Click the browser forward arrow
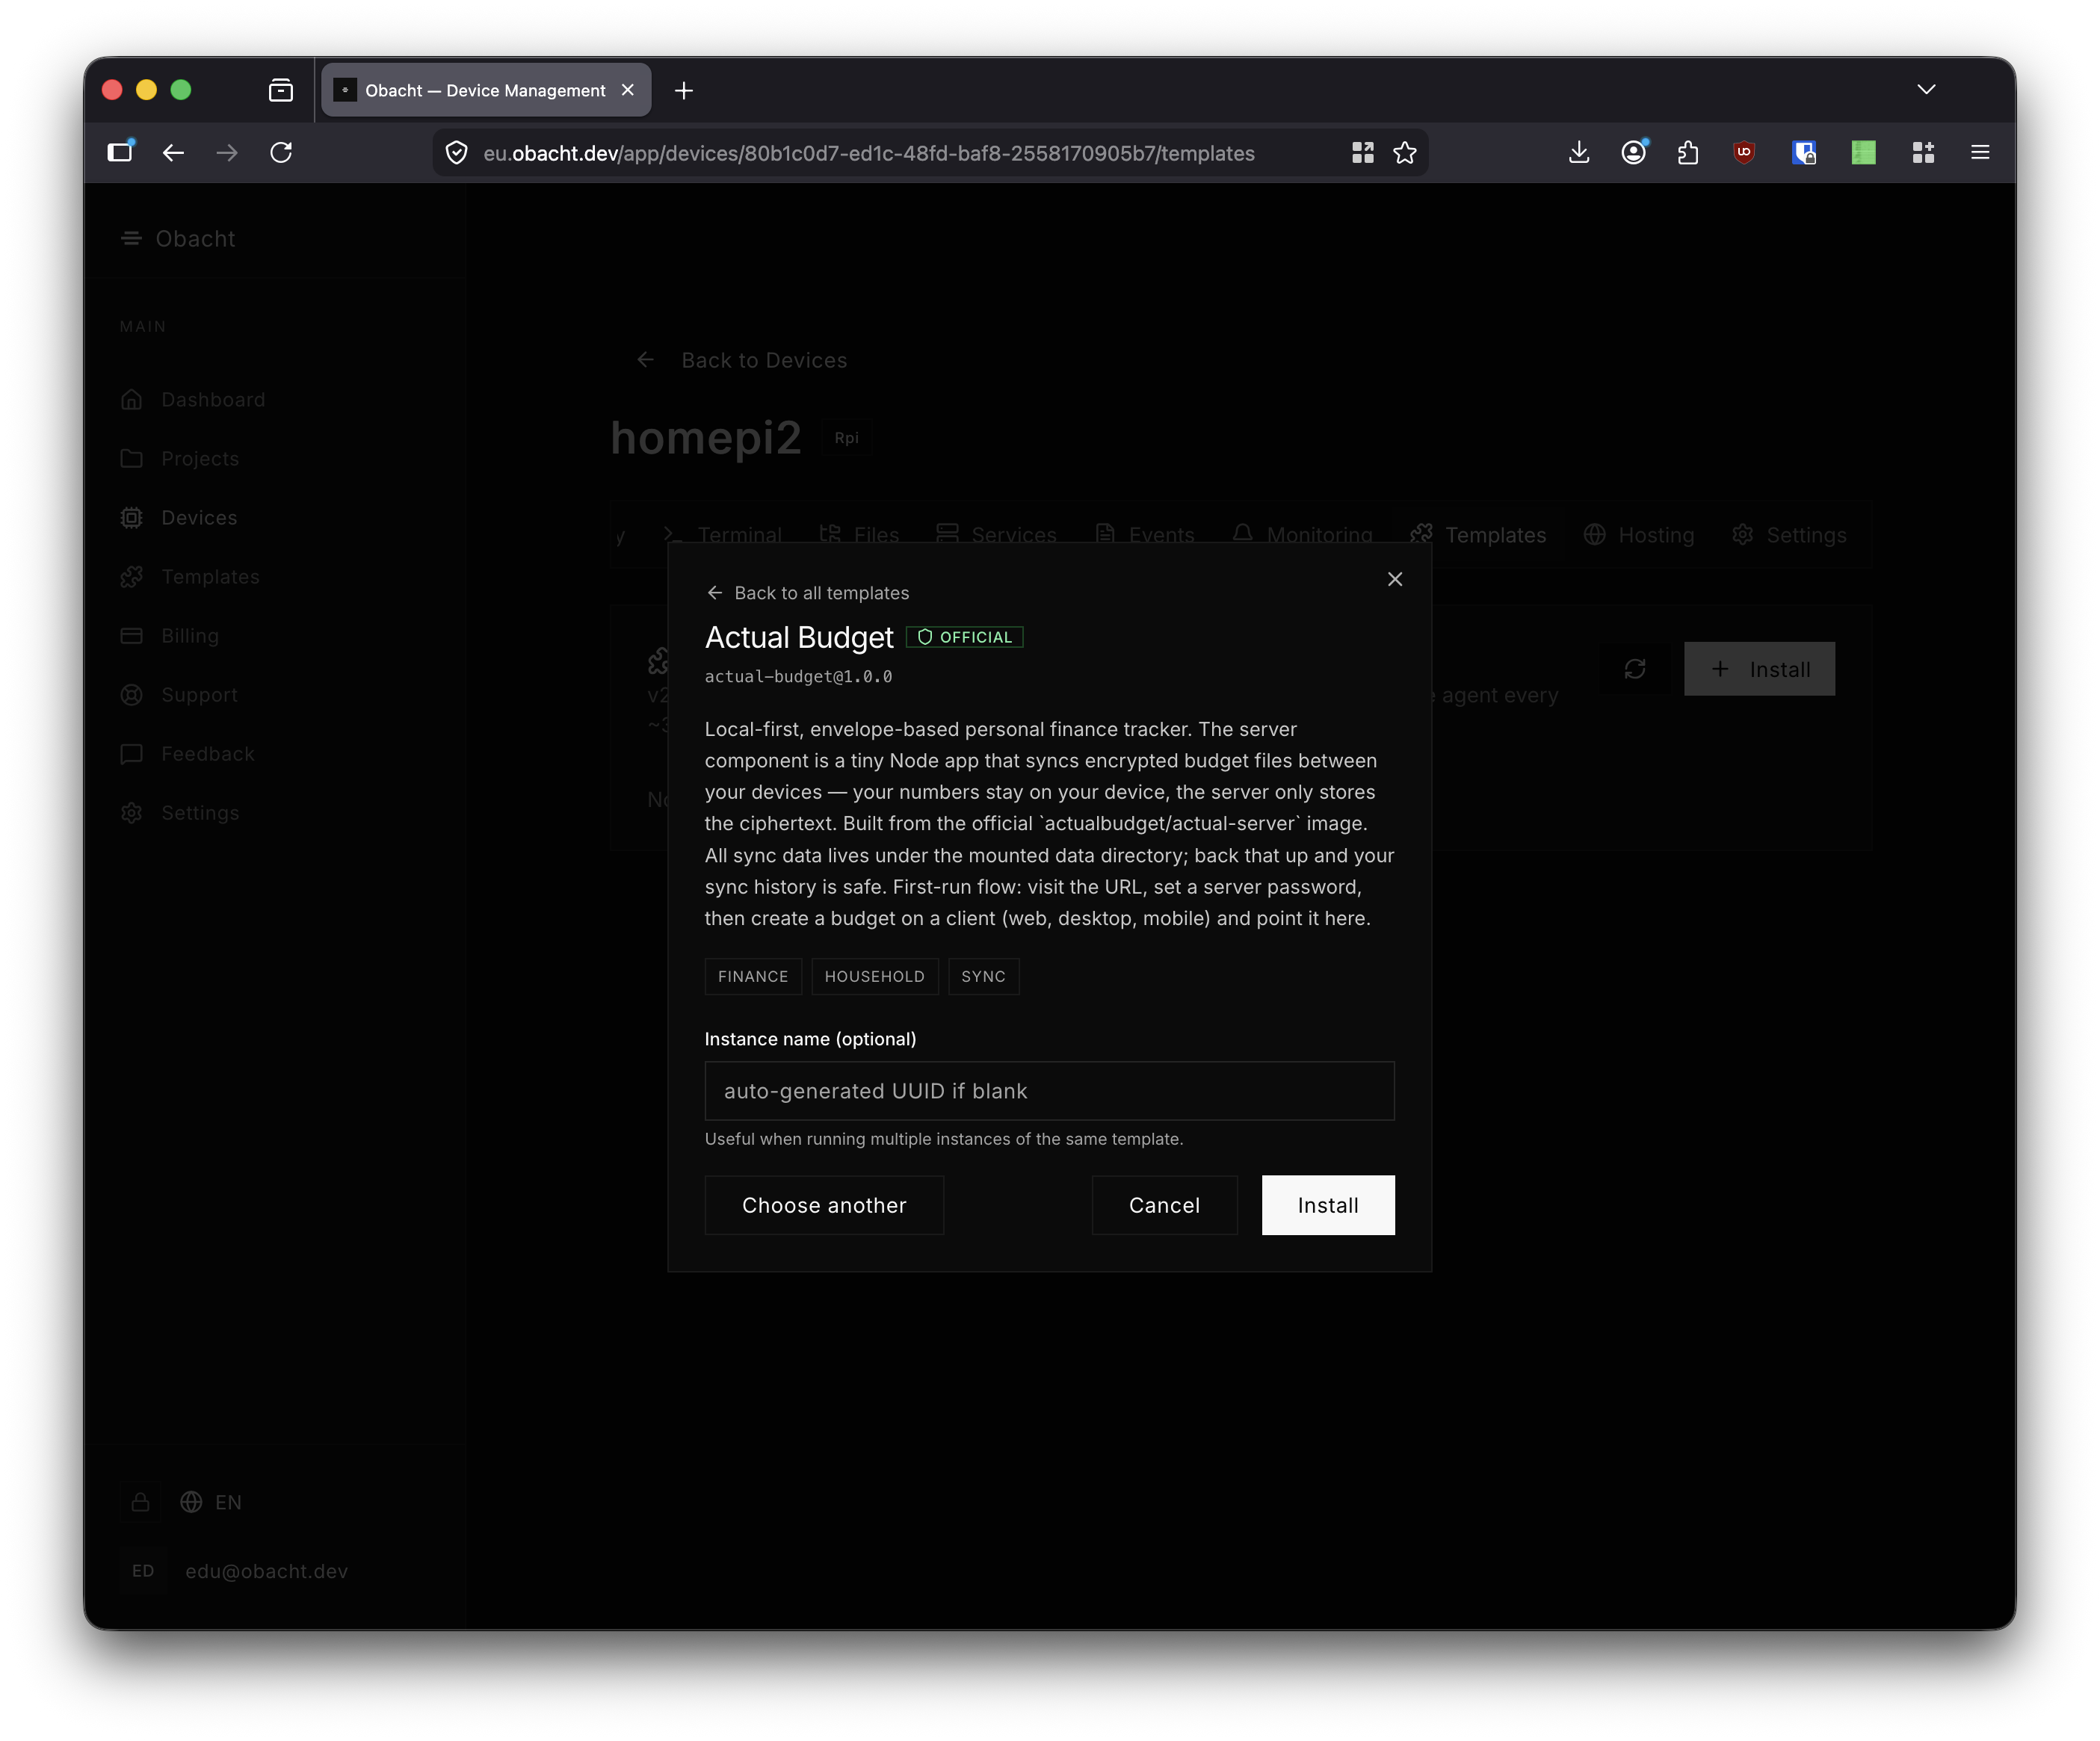The width and height of the screenshot is (2100, 1741). pos(227,152)
